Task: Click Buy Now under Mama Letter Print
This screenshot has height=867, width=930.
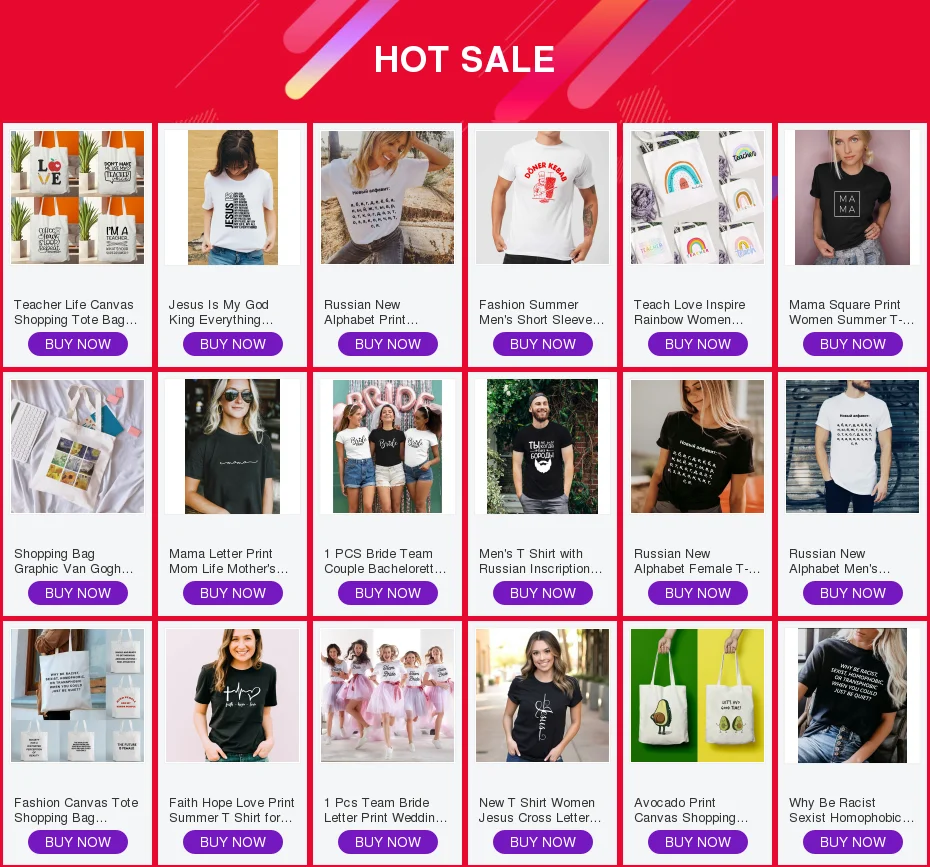Action: (x=232, y=593)
